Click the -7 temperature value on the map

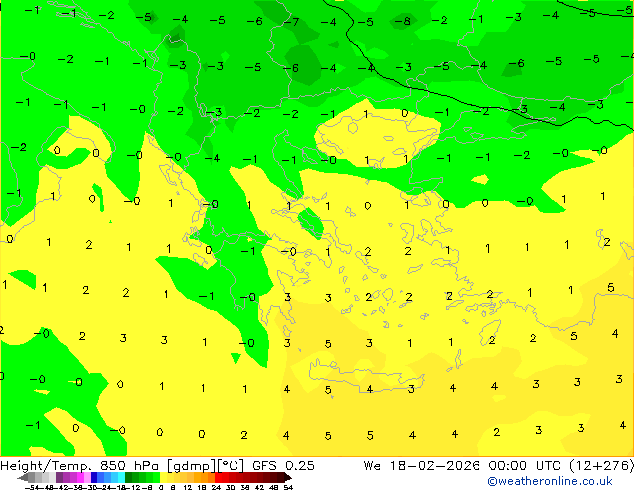click(x=291, y=21)
